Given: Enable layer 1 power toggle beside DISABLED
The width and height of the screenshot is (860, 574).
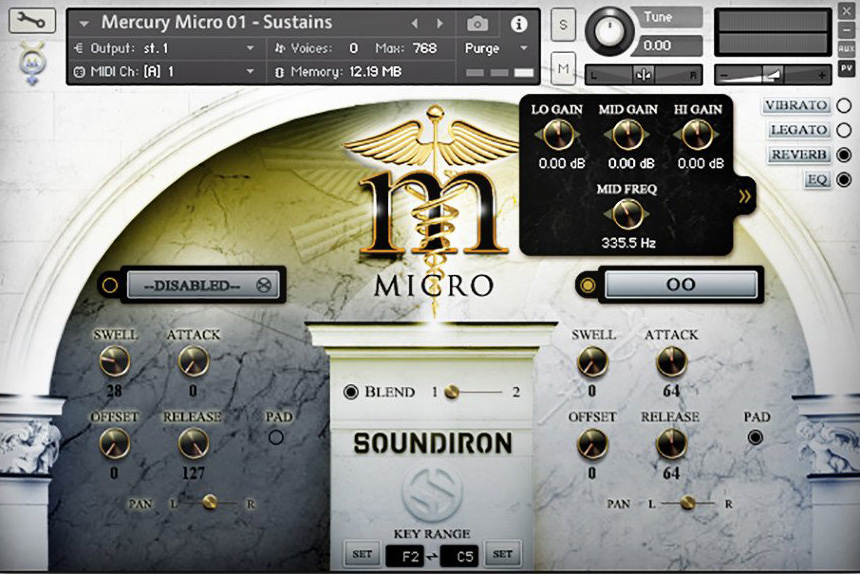Looking at the screenshot, I should click(x=109, y=286).
